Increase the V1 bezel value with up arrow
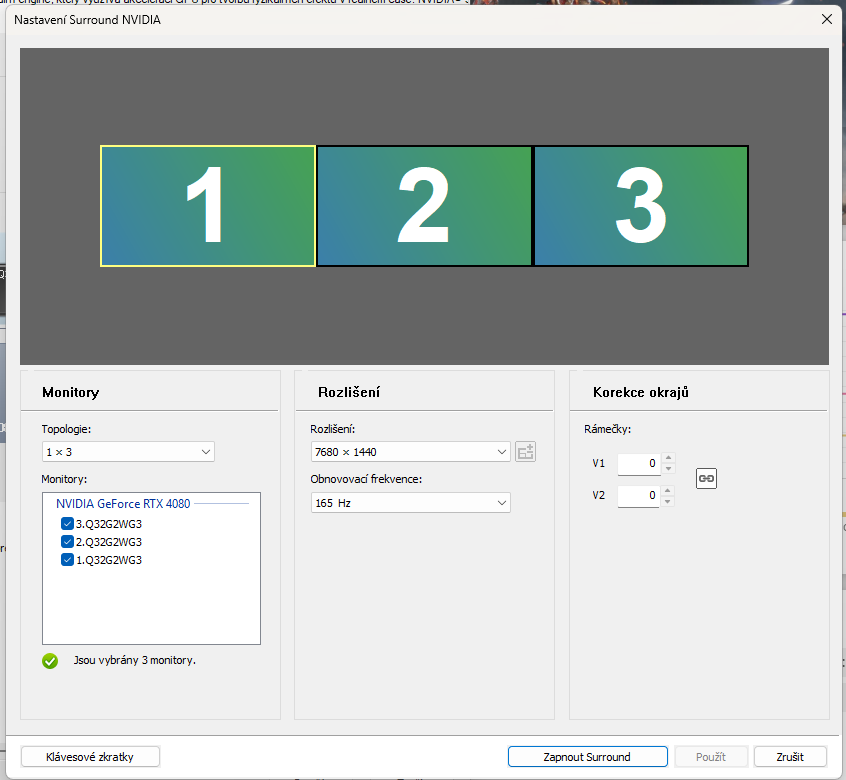Image resolution: width=846 pixels, height=780 pixels. (669, 459)
